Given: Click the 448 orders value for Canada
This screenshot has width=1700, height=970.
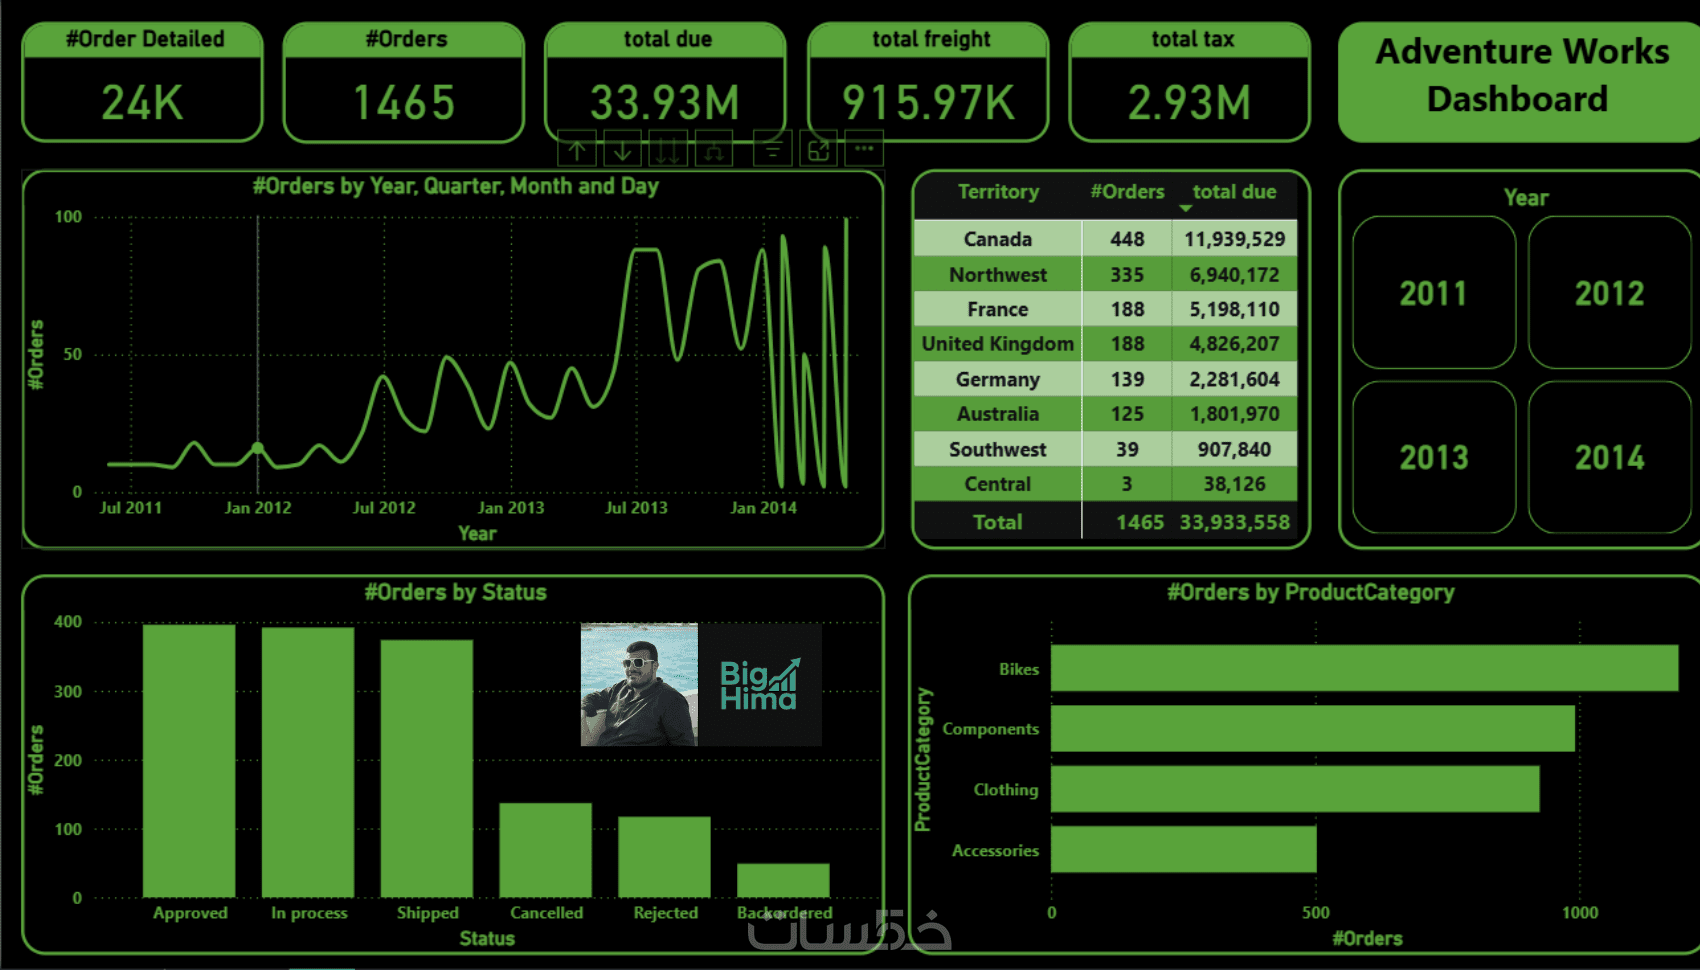Looking at the screenshot, I should [x=1127, y=239].
